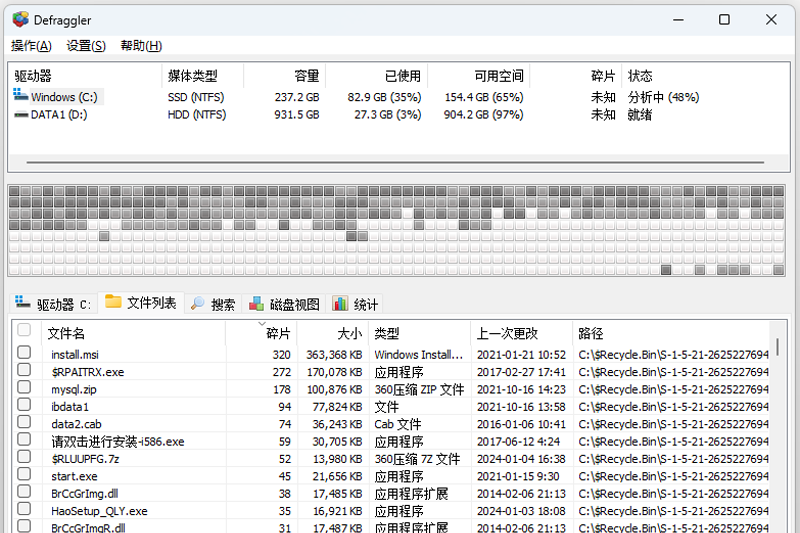Click the 272 fragments cell for $RPAITRX.exe

pyautogui.click(x=282, y=372)
